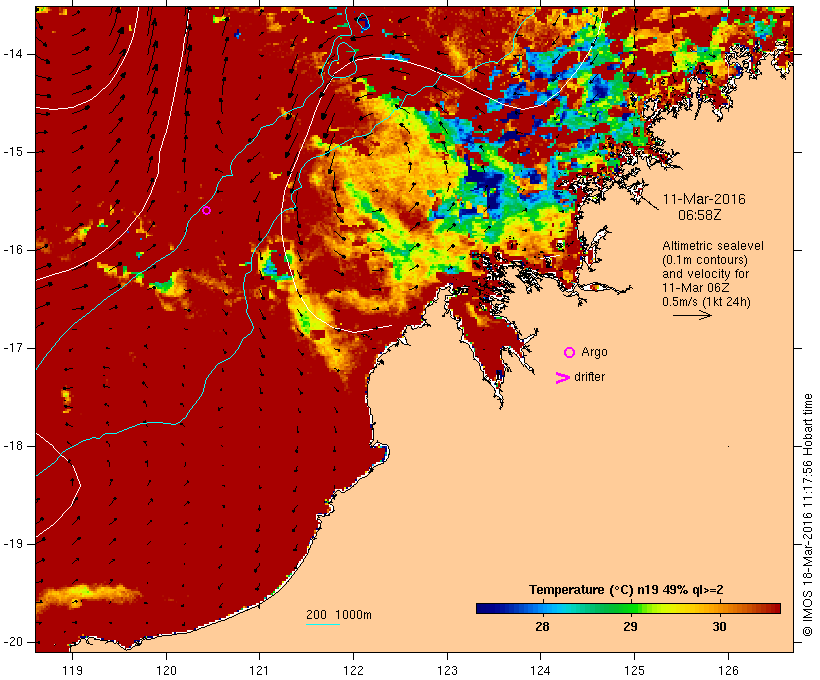Click colorbar tick label '29'

coord(630,626)
